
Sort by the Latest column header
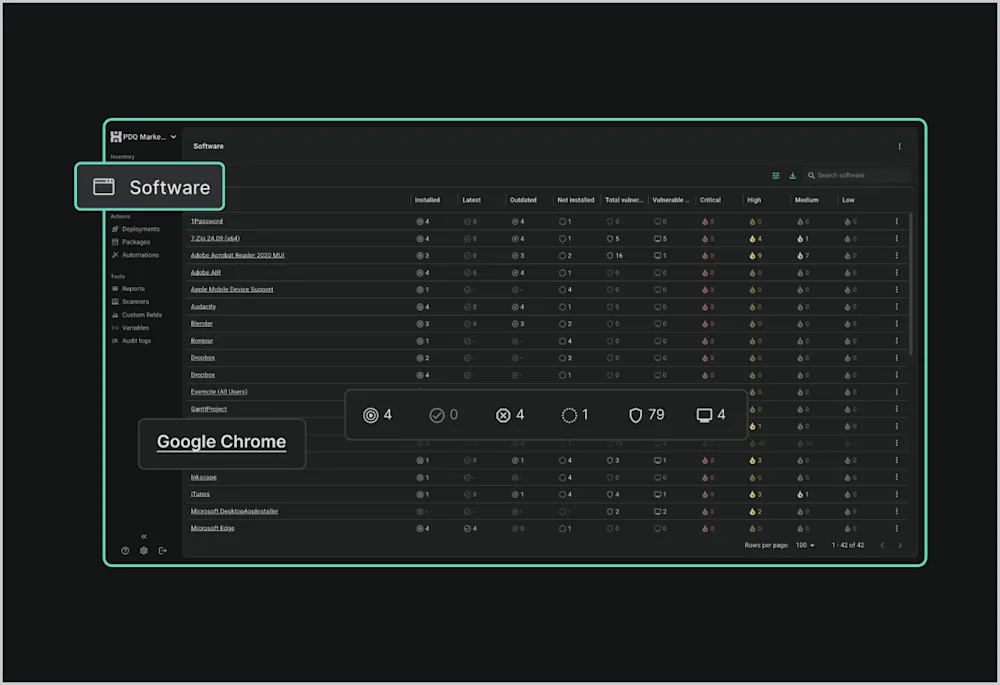coord(471,200)
